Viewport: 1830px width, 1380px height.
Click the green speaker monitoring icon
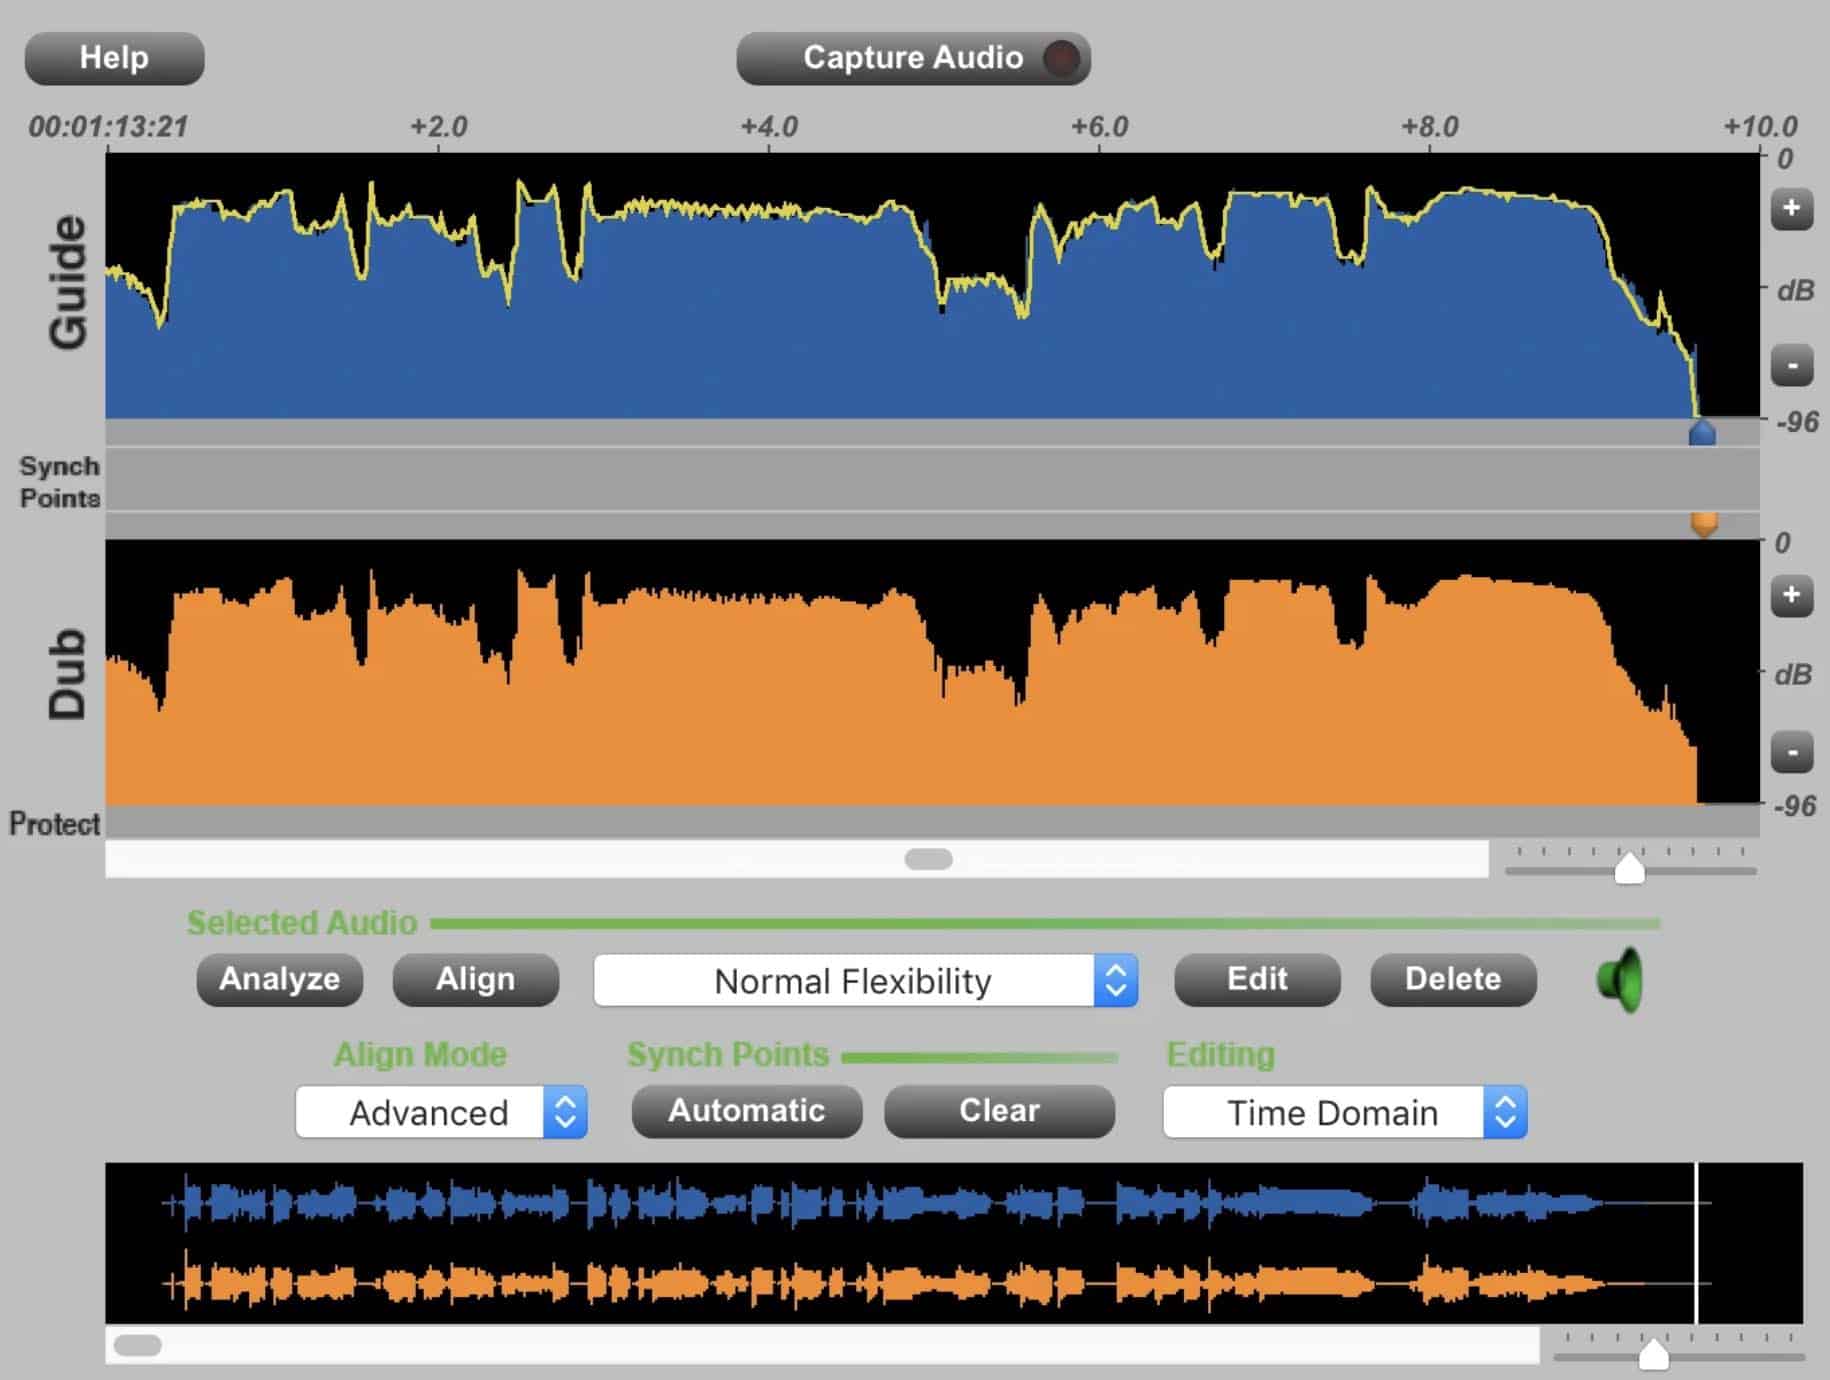point(1622,980)
